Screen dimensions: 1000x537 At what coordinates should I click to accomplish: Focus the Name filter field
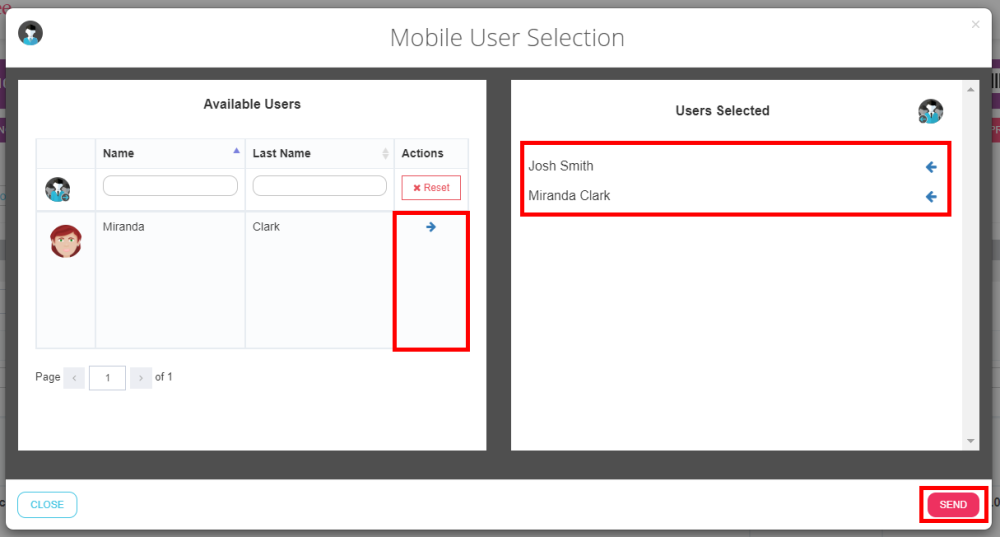(x=170, y=186)
